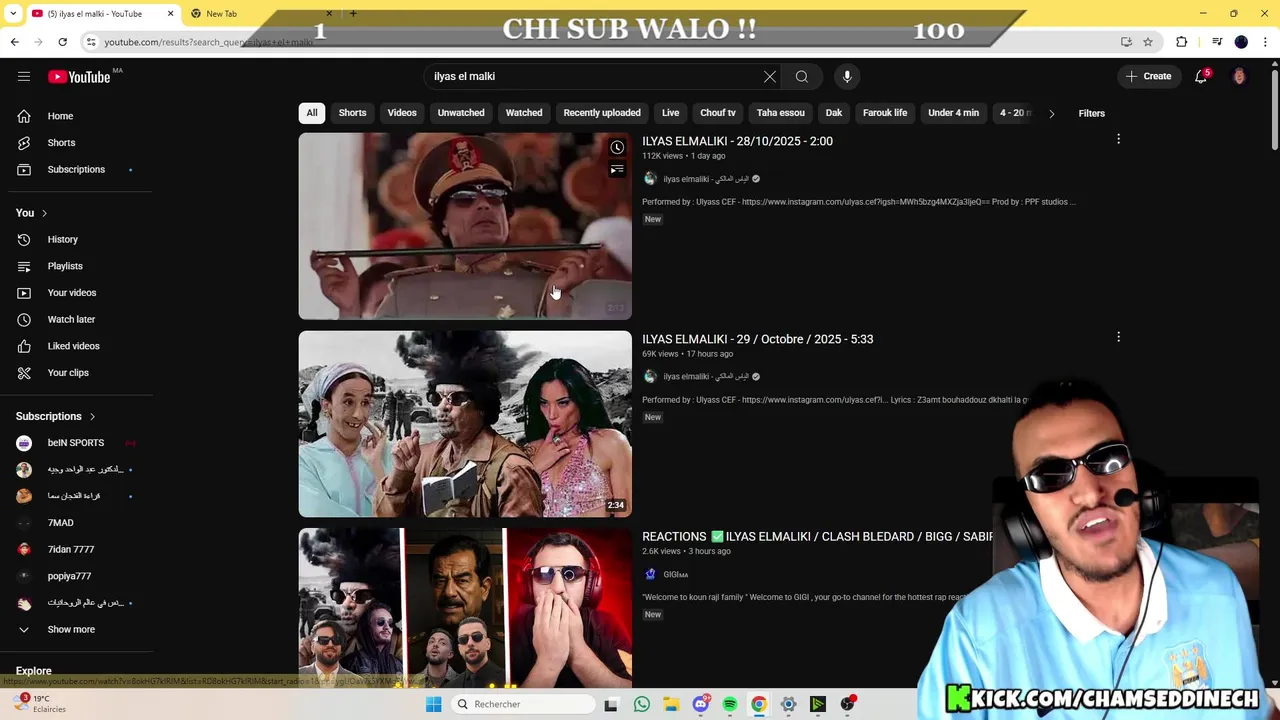Expand the You section chevron
The width and height of the screenshot is (1280, 720).
[x=44, y=213]
